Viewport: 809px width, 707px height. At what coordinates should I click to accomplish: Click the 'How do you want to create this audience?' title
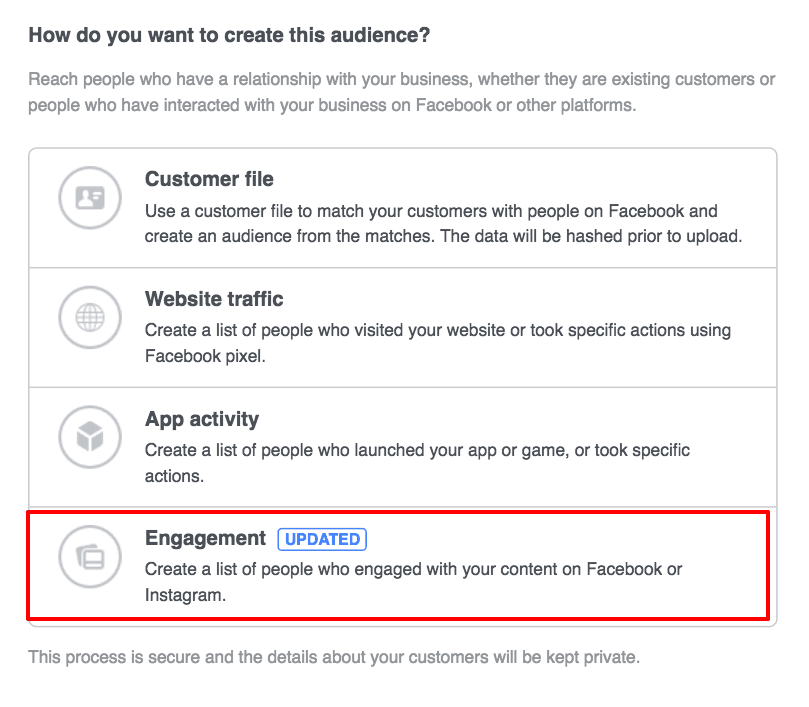pos(229,35)
